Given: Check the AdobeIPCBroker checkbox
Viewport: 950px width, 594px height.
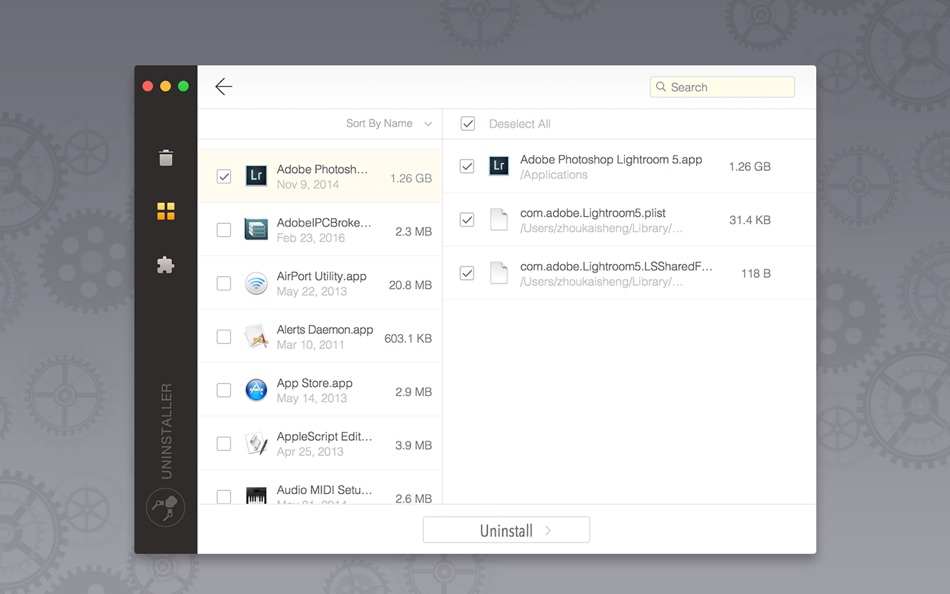Looking at the screenshot, I should click(224, 230).
